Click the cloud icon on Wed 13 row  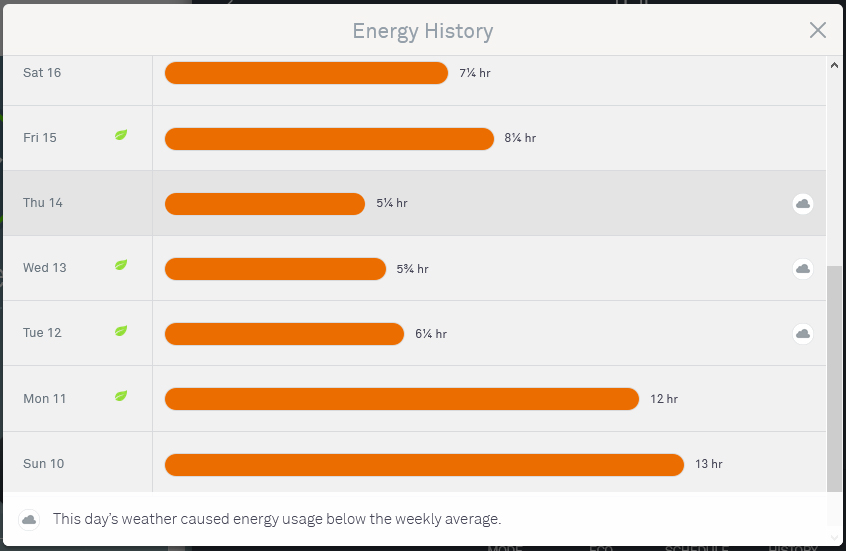point(802,269)
